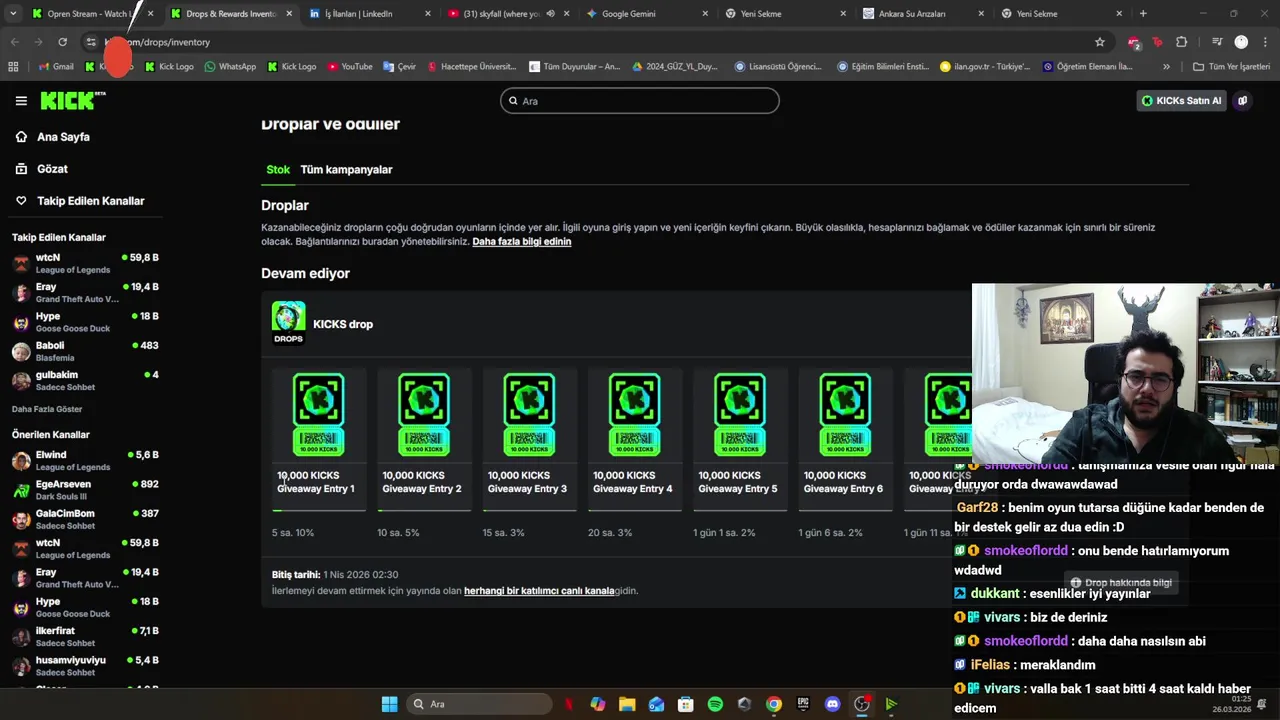Open ilkerfirat recommended channel
The image size is (1280, 720).
(x=85, y=637)
